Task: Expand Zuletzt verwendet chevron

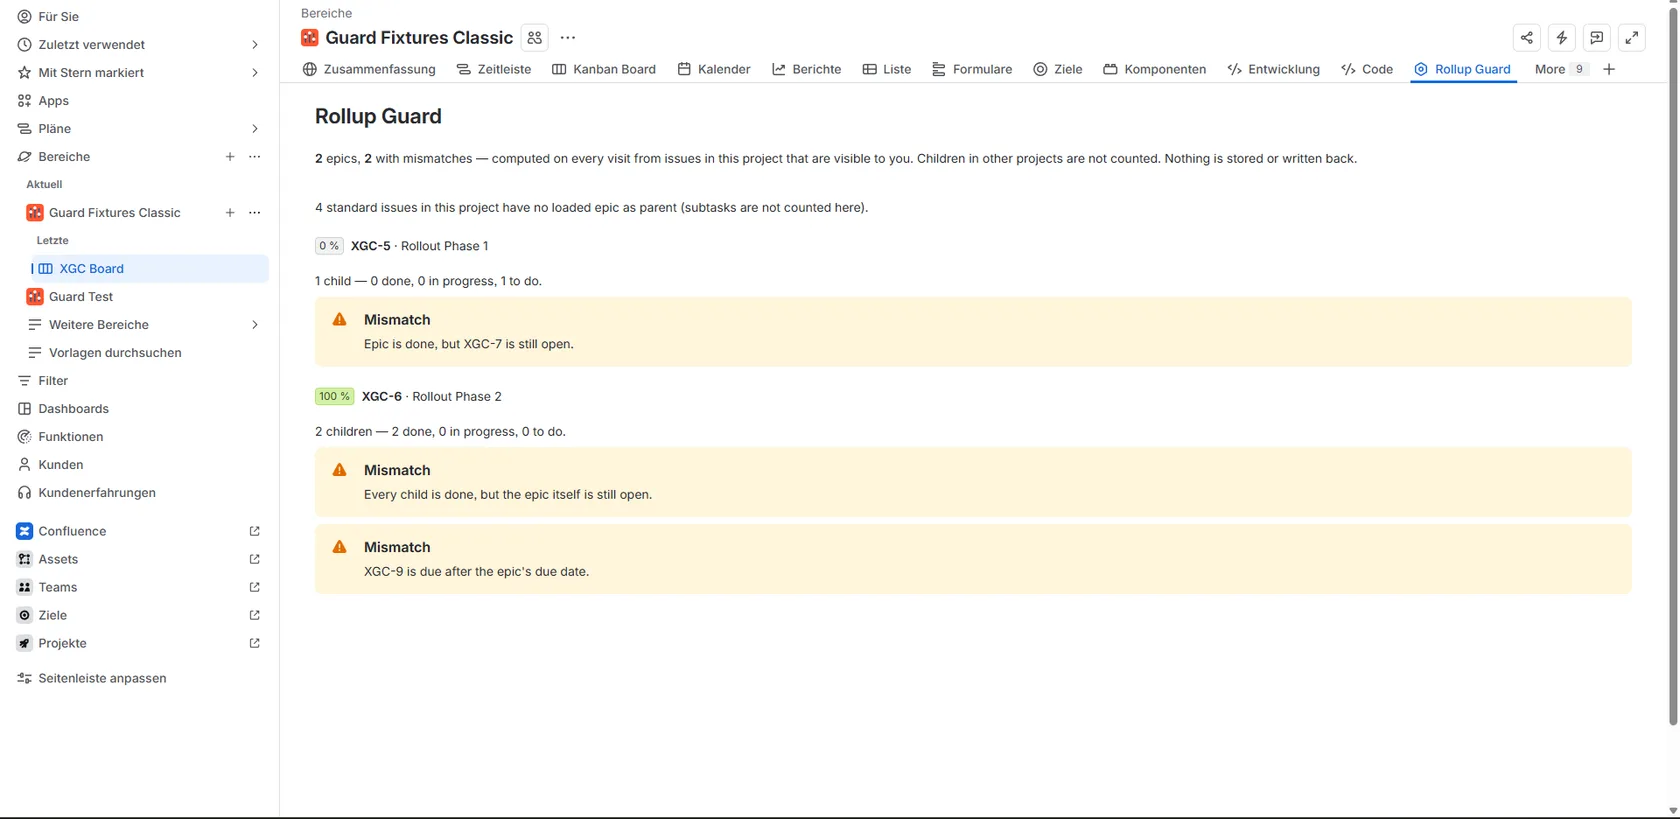Action: coord(255,45)
